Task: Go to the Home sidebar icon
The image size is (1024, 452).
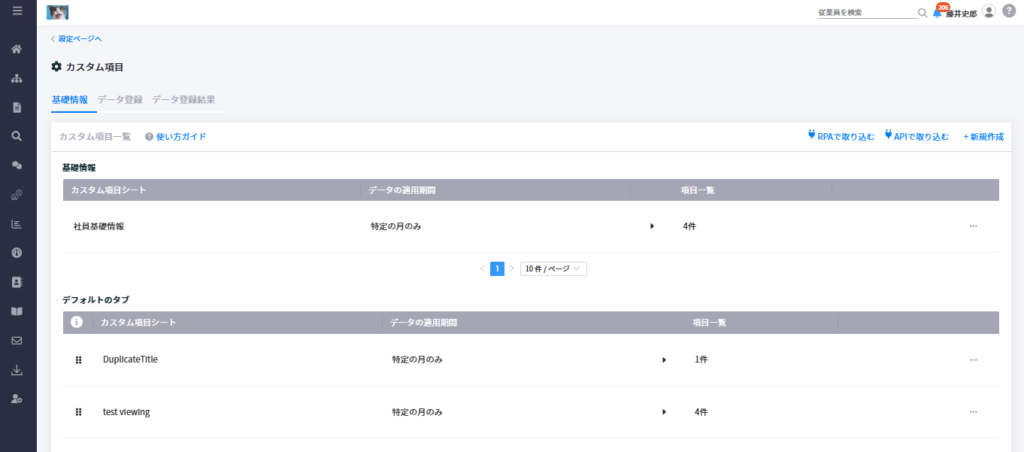Action: point(18,50)
